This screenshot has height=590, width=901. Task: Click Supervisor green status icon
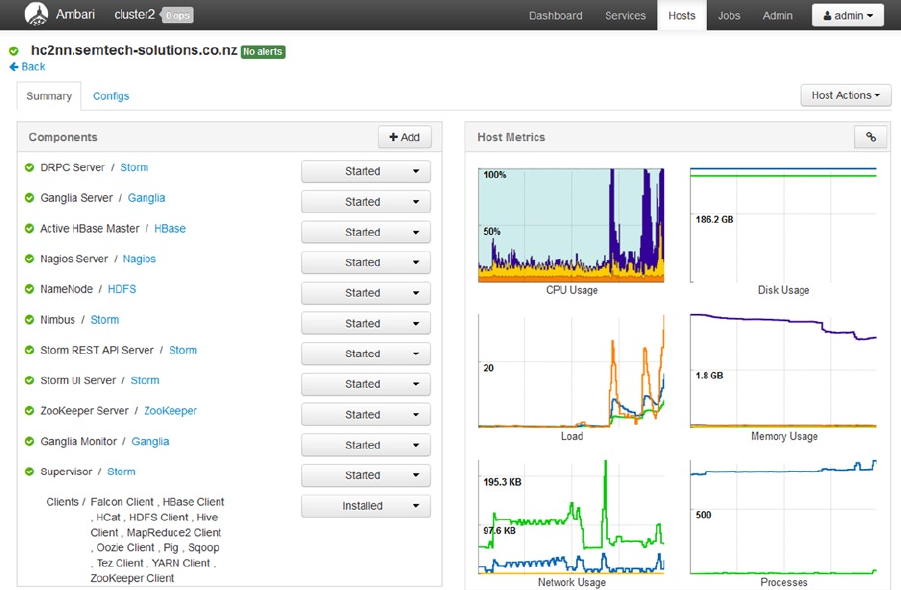tap(29, 472)
